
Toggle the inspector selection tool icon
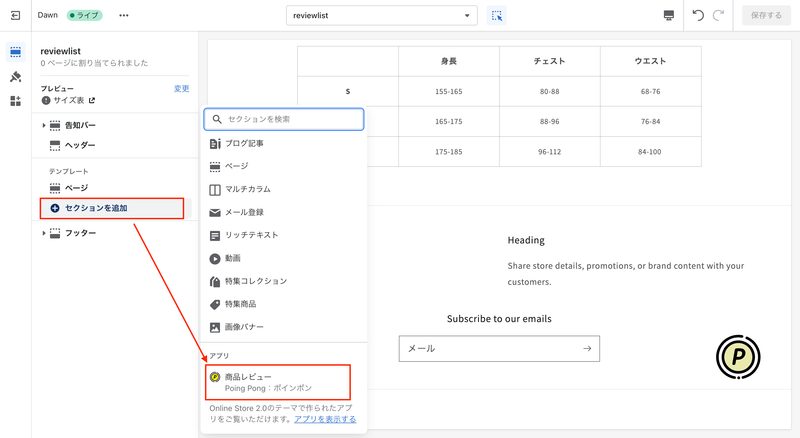click(x=497, y=16)
